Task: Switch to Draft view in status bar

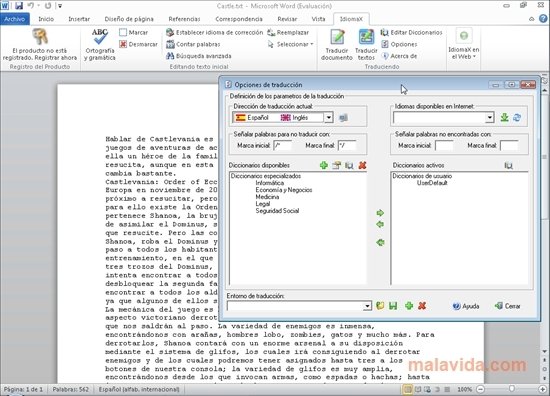Action: click(447, 389)
